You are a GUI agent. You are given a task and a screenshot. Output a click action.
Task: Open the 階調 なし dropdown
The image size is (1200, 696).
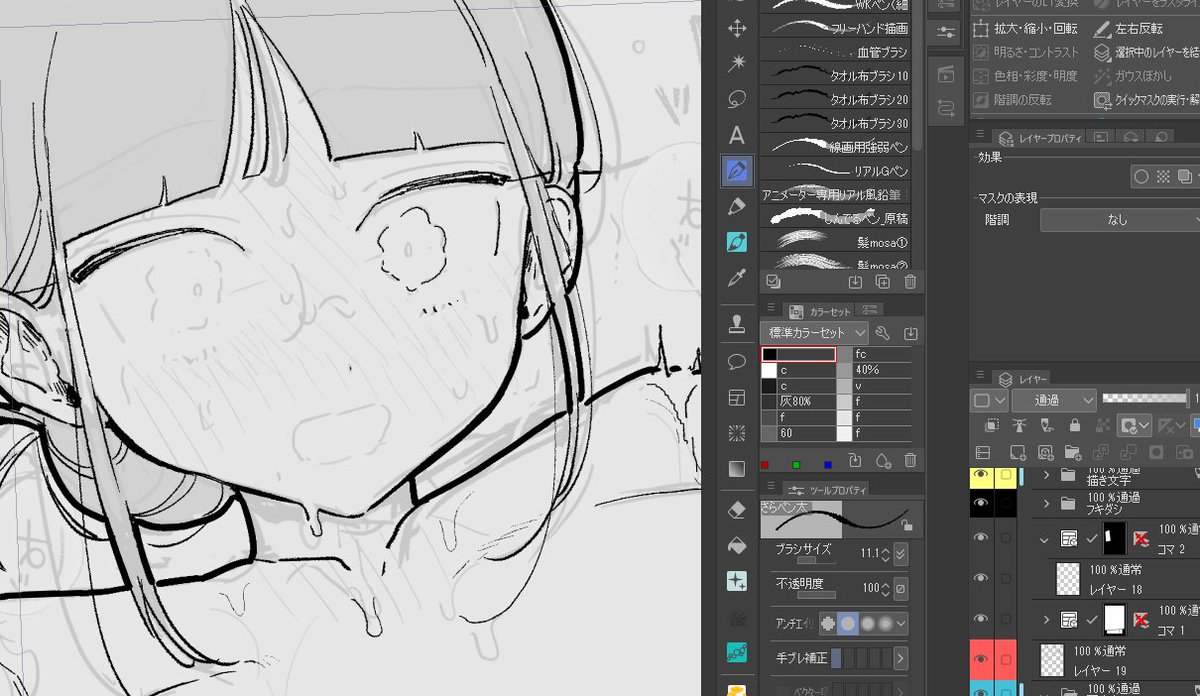(x=1120, y=219)
